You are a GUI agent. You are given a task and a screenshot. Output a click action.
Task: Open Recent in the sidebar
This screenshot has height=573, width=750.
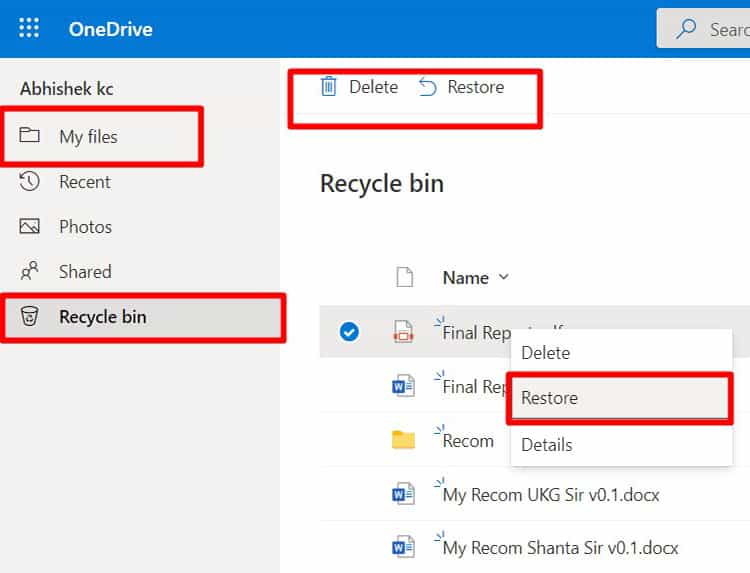pyautogui.click(x=85, y=182)
